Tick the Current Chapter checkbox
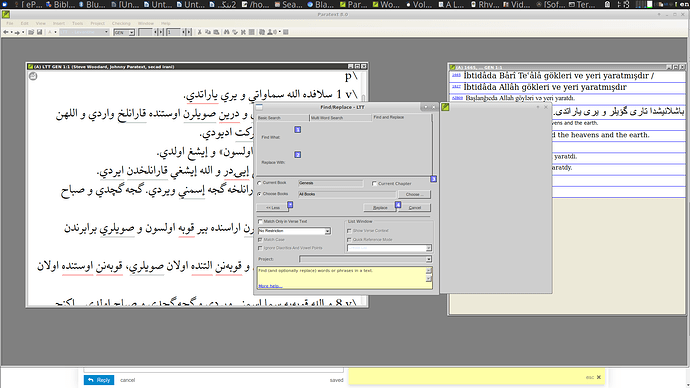The image size is (690, 388). 374,183
